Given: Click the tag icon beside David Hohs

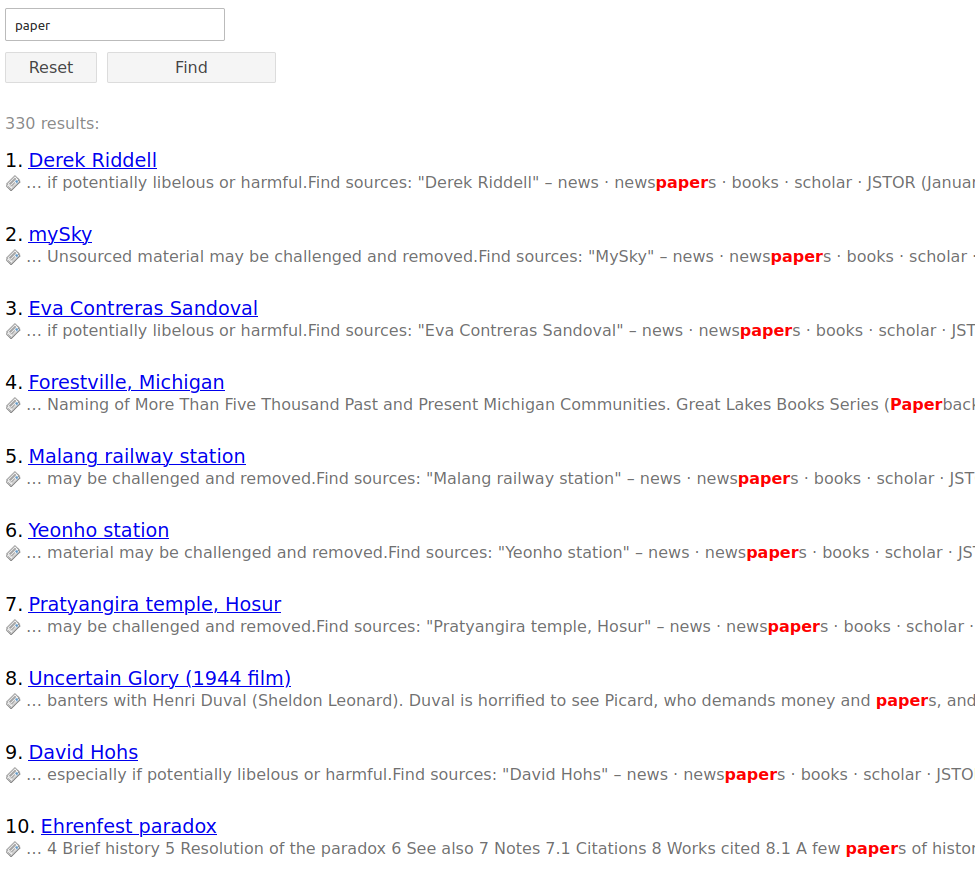Looking at the screenshot, I should (x=13, y=775).
